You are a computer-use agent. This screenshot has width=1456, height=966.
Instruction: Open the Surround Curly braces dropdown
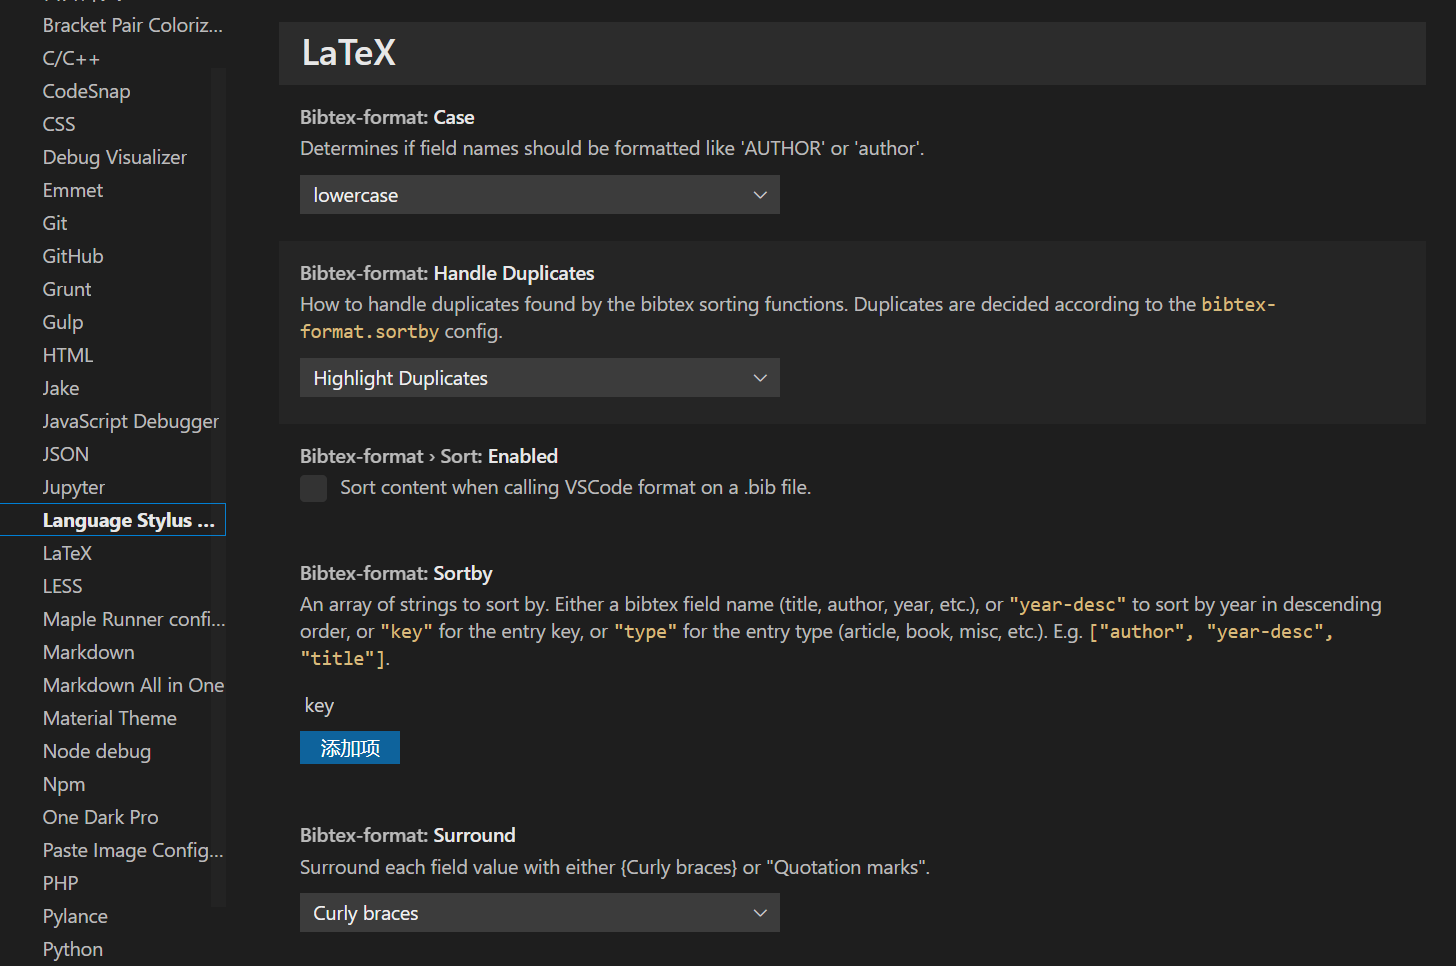point(539,913)
